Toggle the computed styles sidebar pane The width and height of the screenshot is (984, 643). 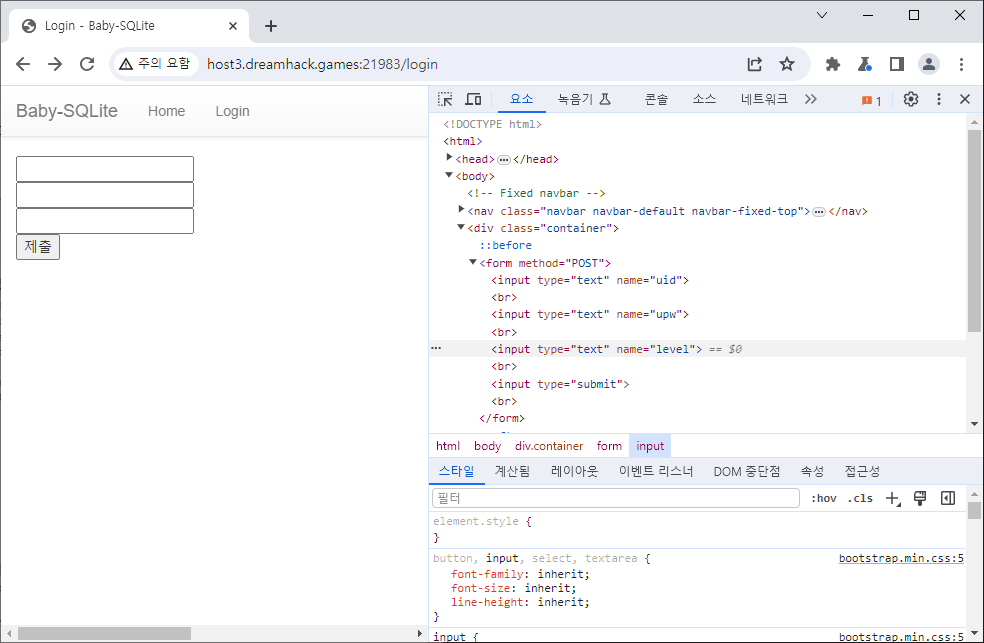948,498
